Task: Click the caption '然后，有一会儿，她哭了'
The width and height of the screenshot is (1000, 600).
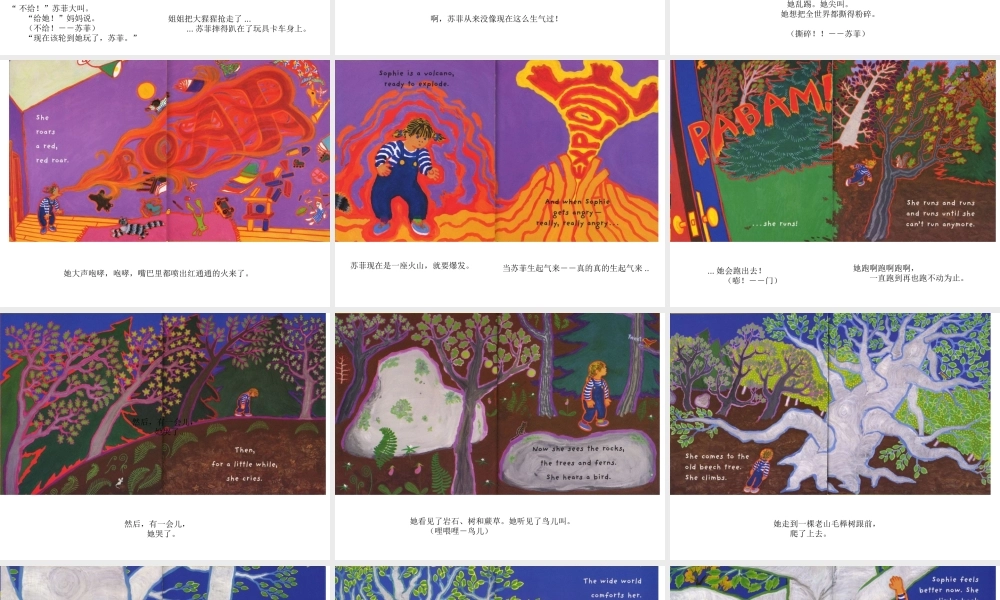Action: click(155, 529)
